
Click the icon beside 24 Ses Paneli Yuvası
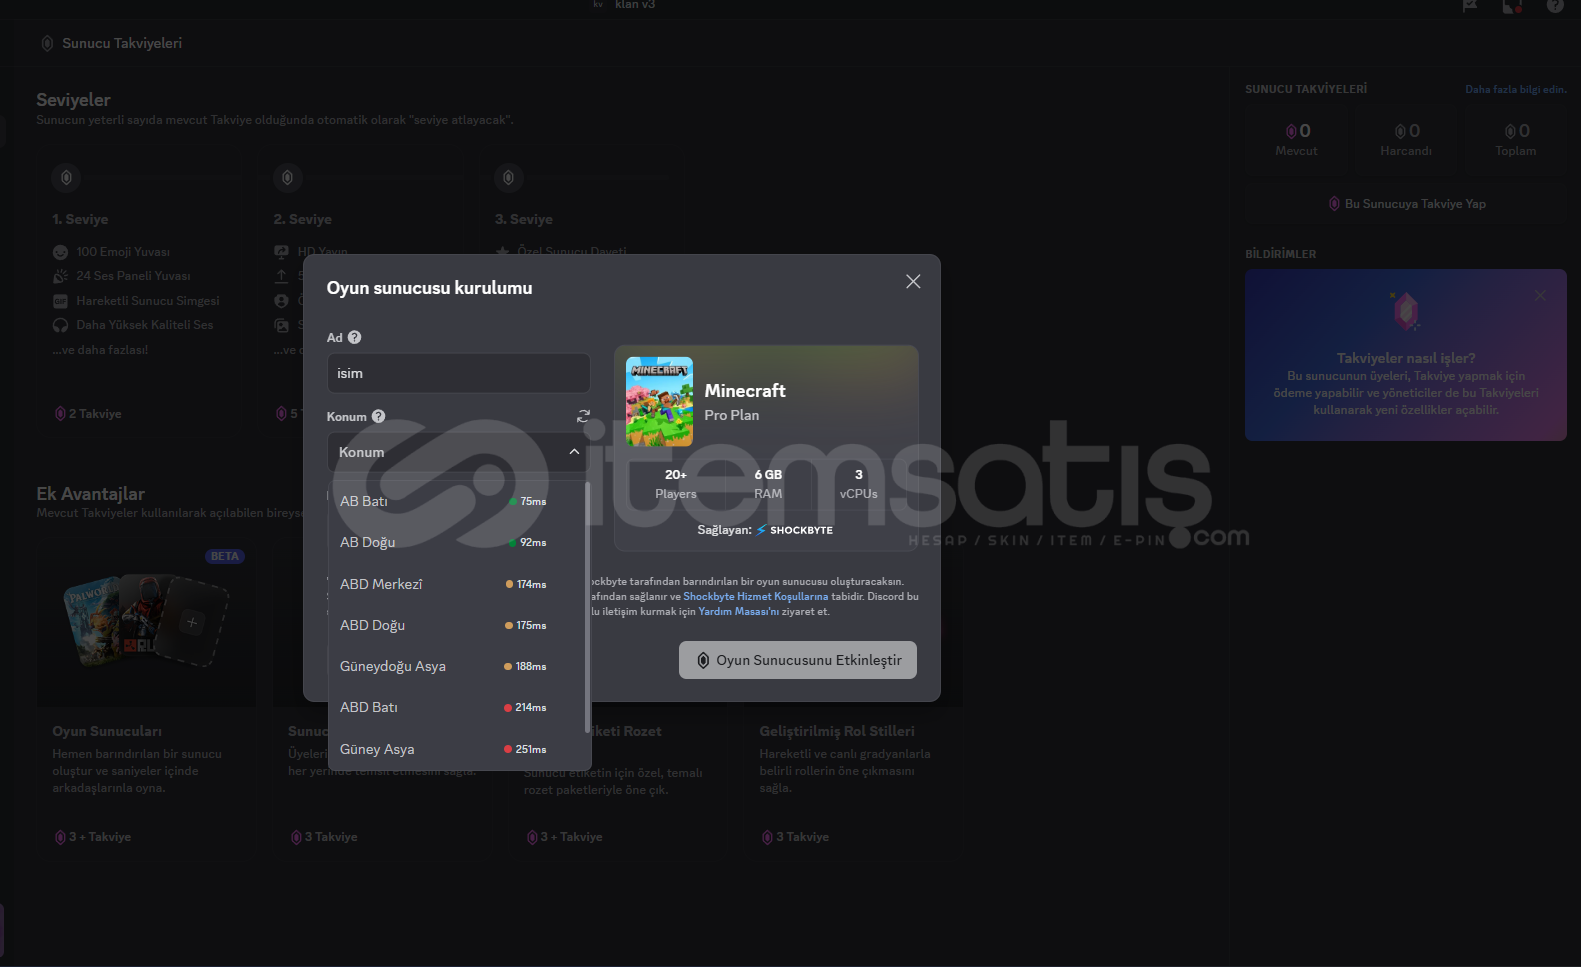click(60, 276)
